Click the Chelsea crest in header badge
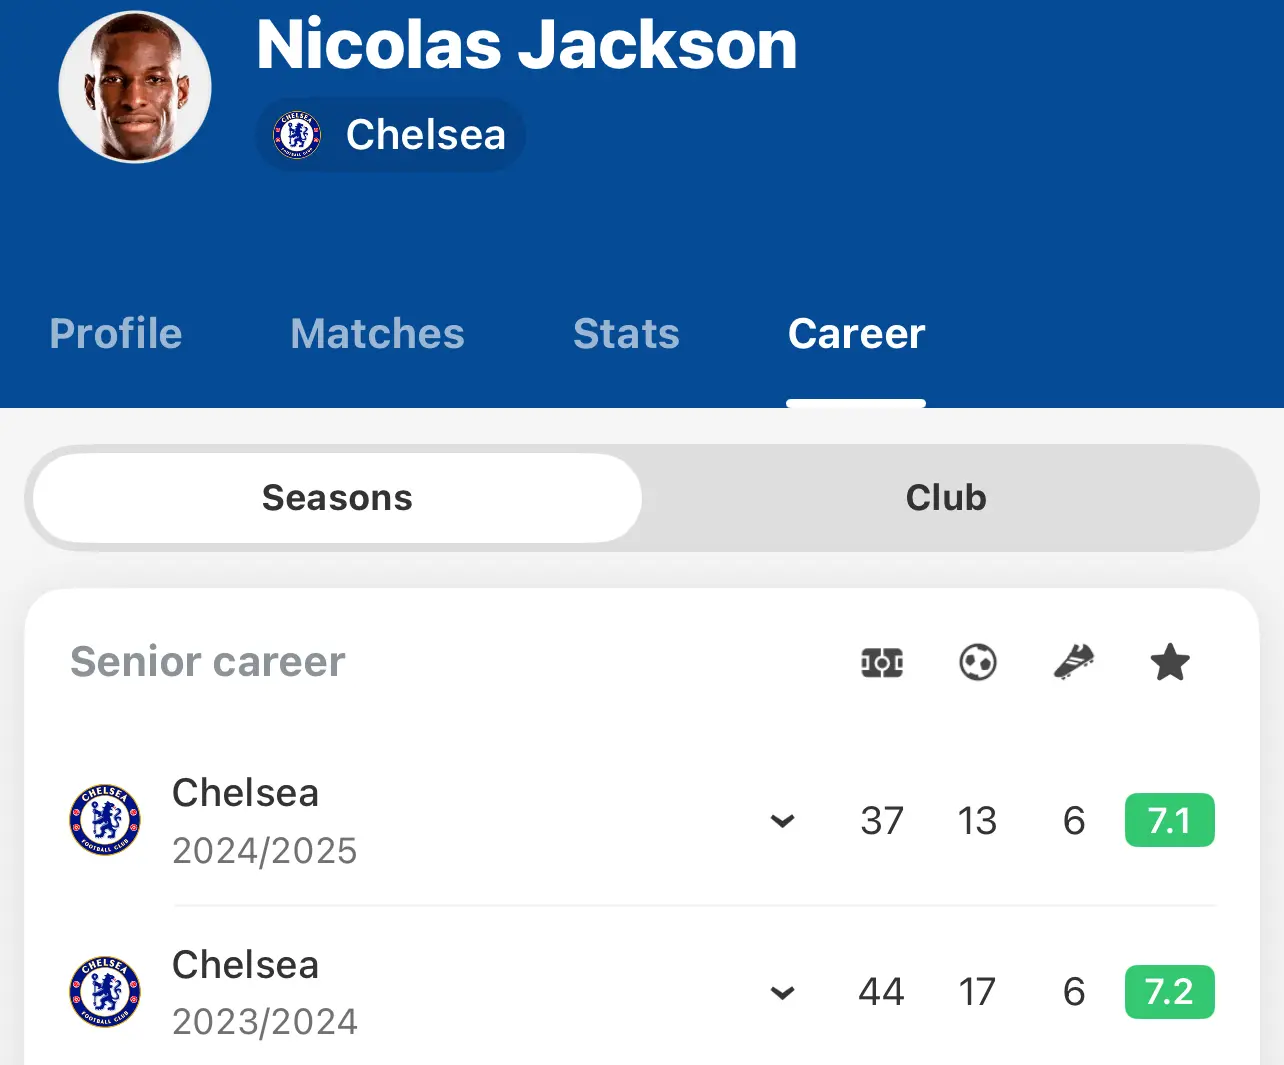The height and width of the screenshot is (1065, 1284). [297, 135]
